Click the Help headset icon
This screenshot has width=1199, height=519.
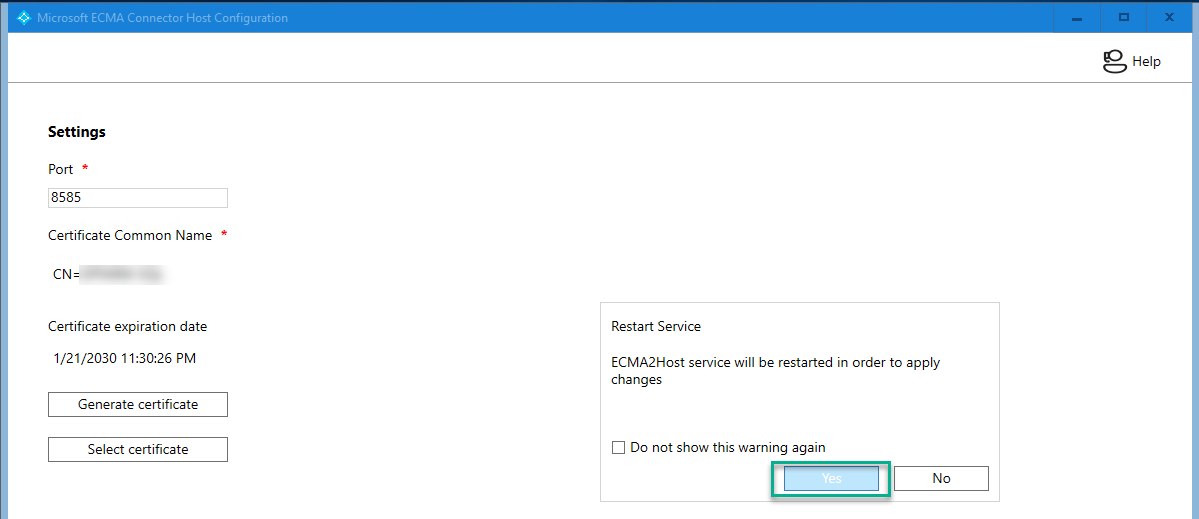click(x=1114, y=62)
